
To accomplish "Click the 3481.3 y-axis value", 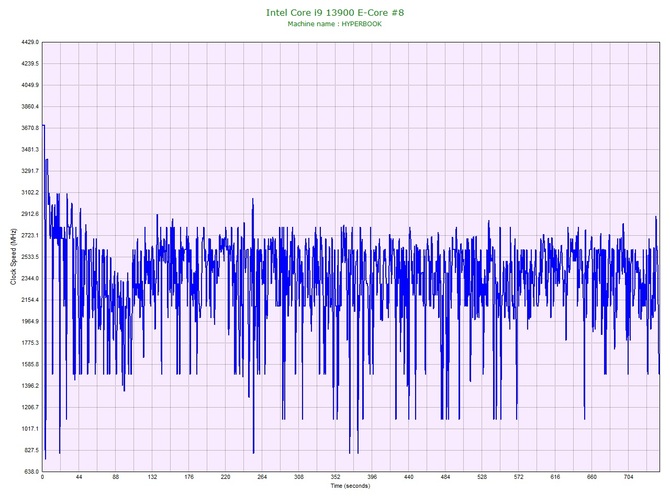I will coord(30,150).
